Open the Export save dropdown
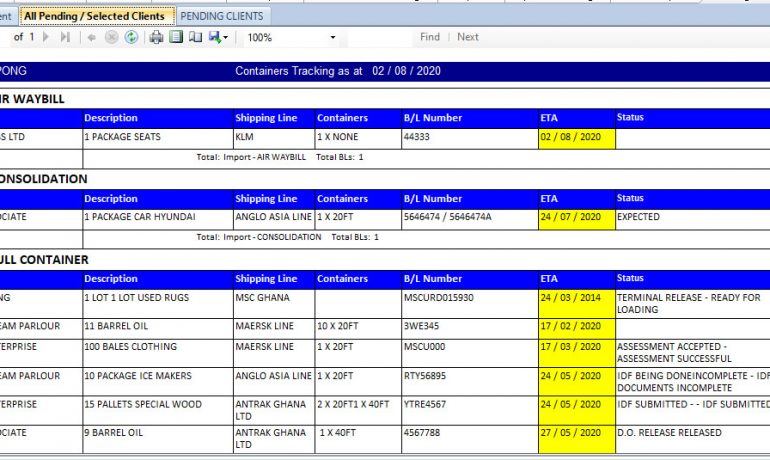Viewport: 770px width, 460px height. tap(218, 37)
